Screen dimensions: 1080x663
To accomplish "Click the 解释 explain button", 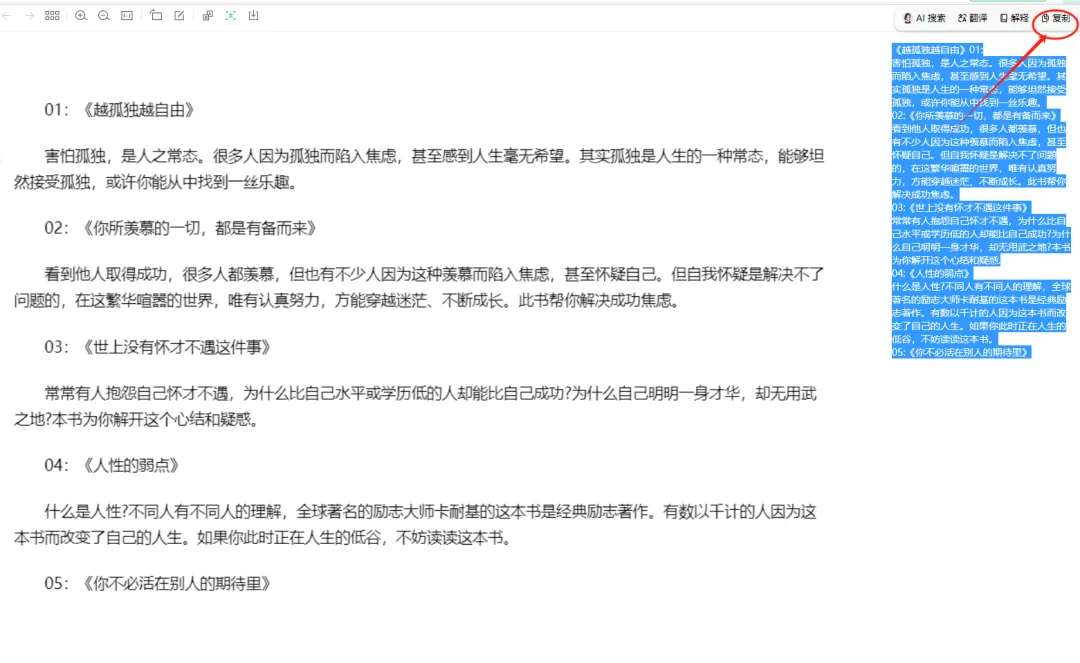I will click(1014, 18).
